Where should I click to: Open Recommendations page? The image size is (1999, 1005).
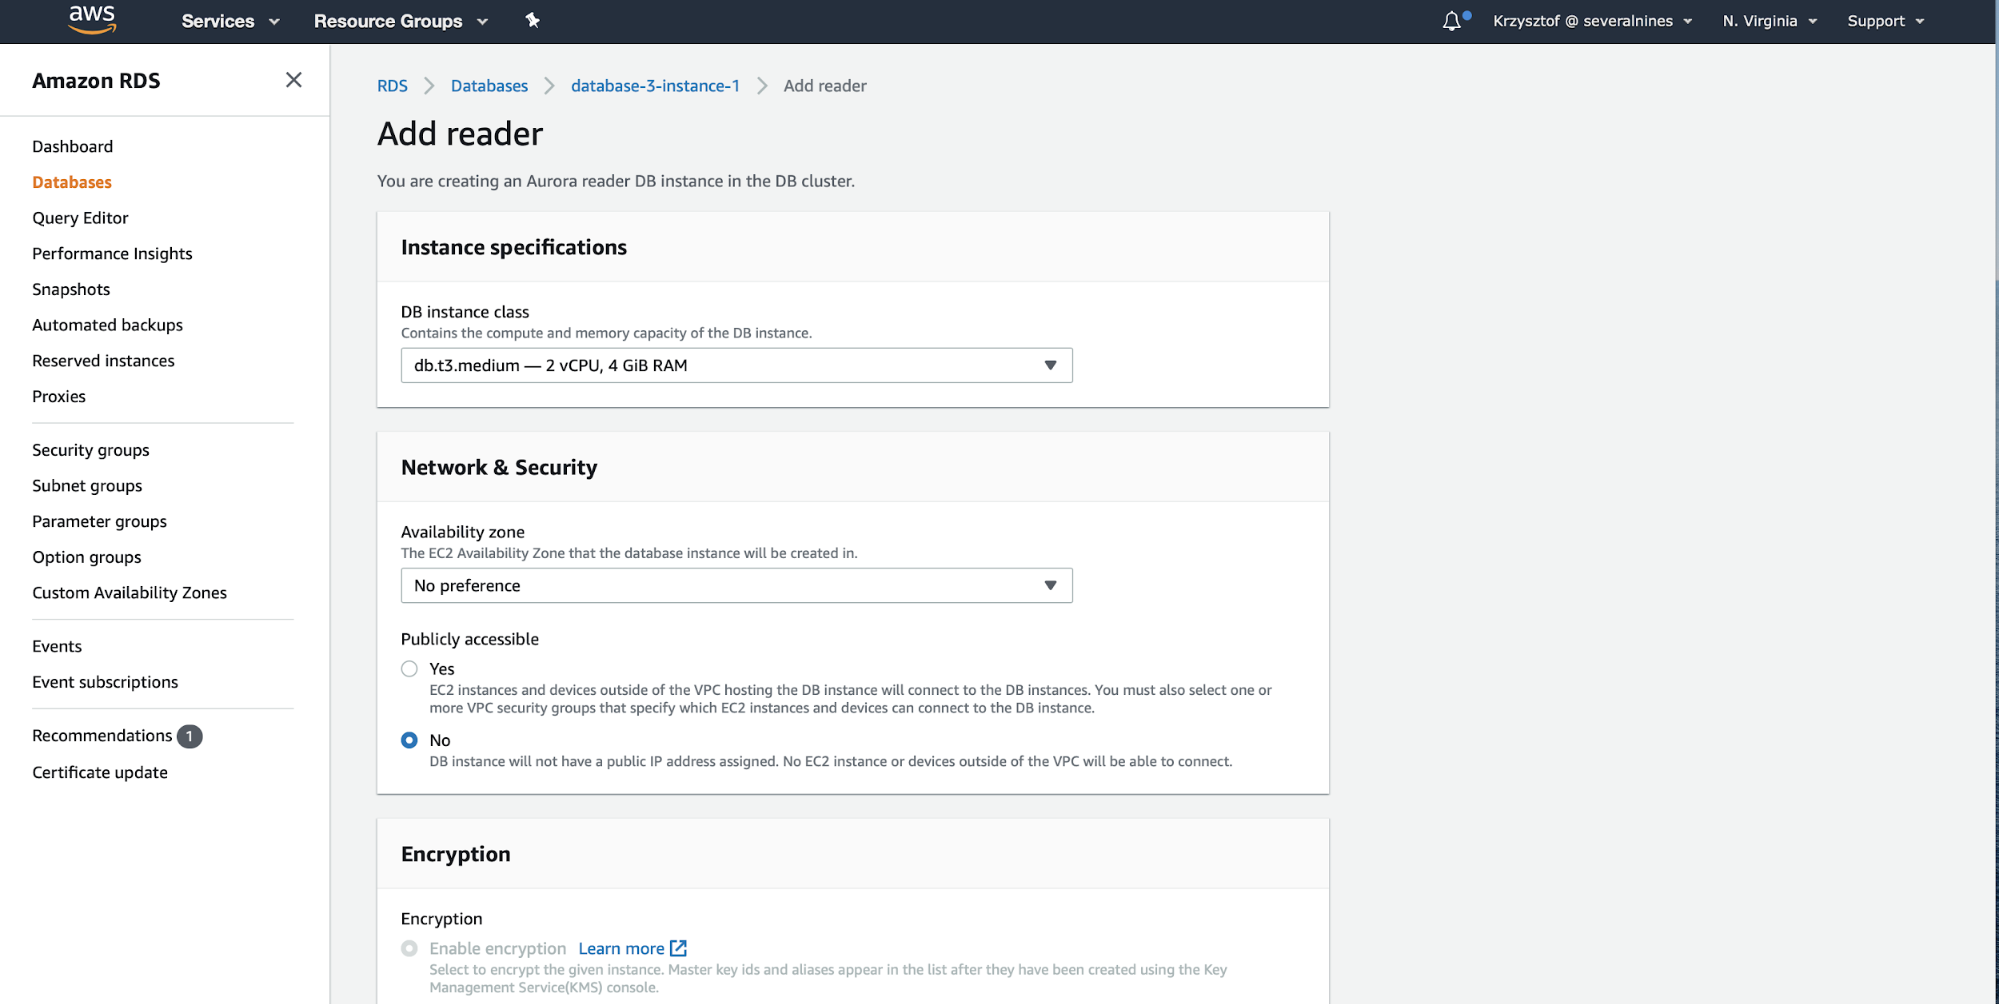click(102, 736)
